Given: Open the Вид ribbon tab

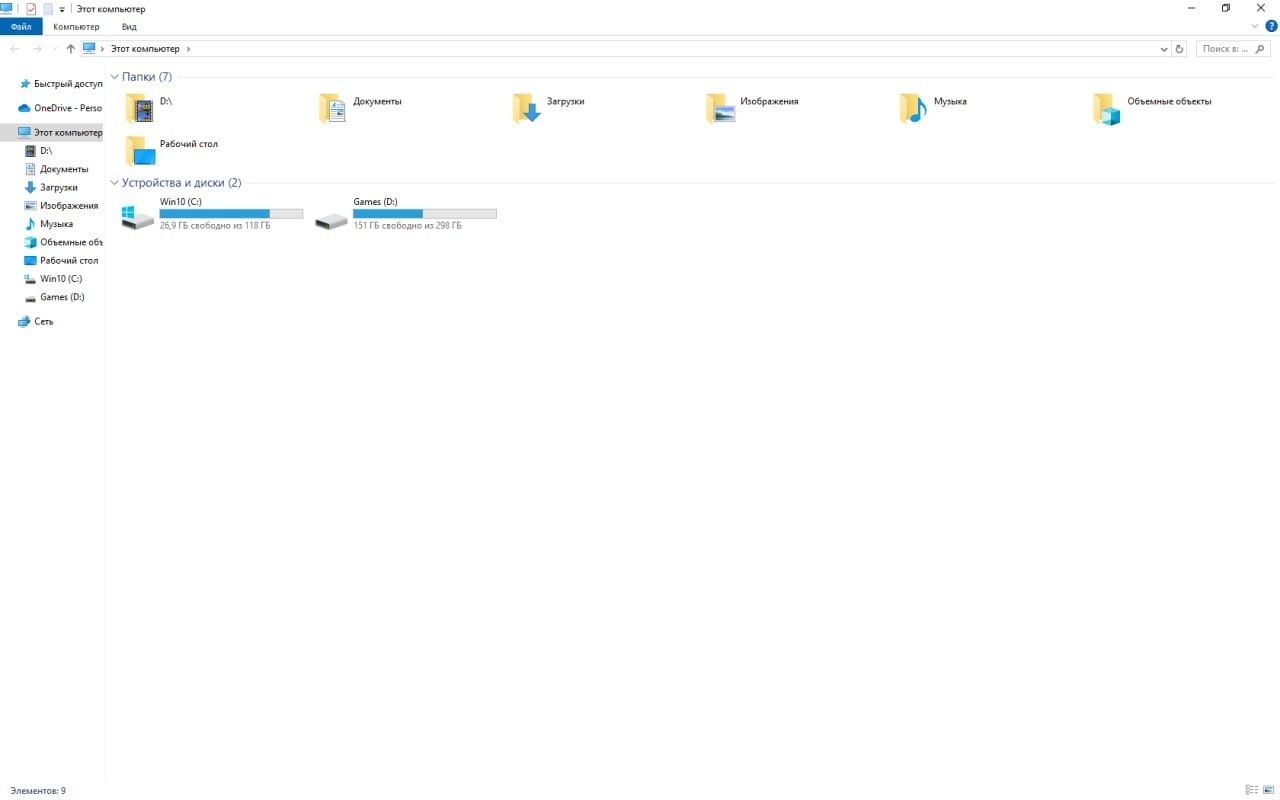Looking at the screenshot, I should coord(128,27).
